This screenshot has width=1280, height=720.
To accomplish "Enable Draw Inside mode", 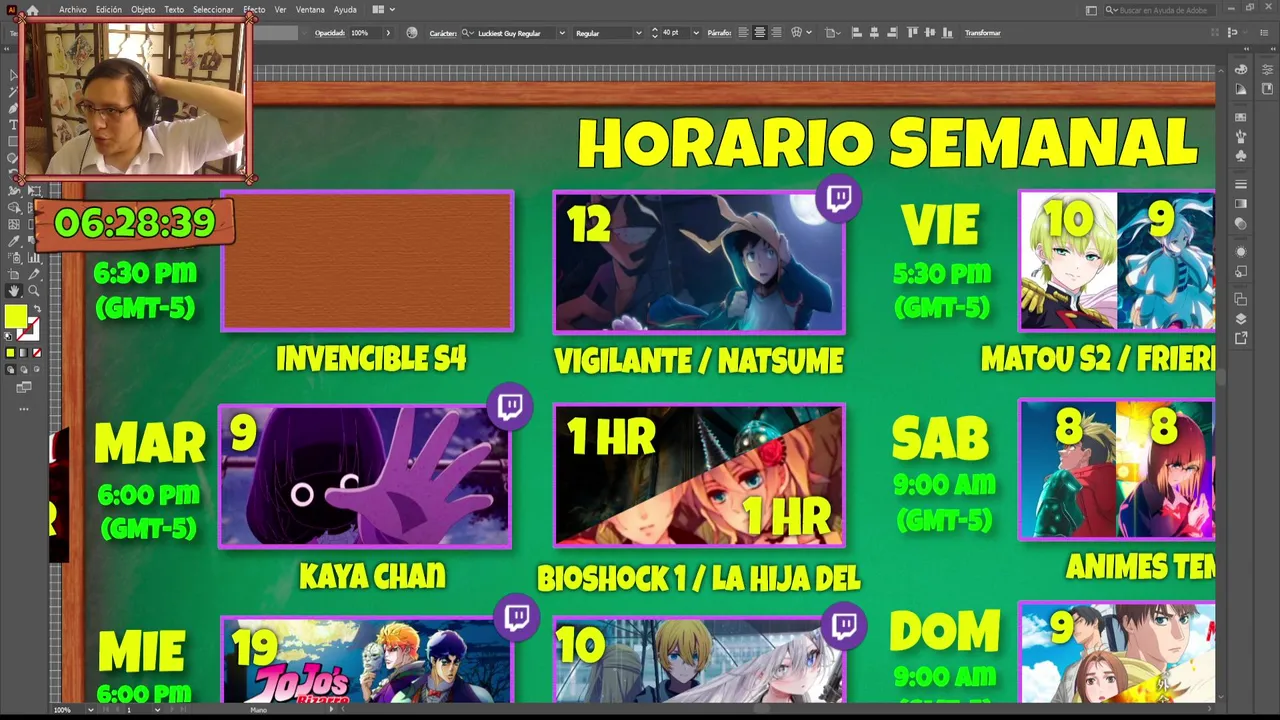I will (x=37, y=369).
